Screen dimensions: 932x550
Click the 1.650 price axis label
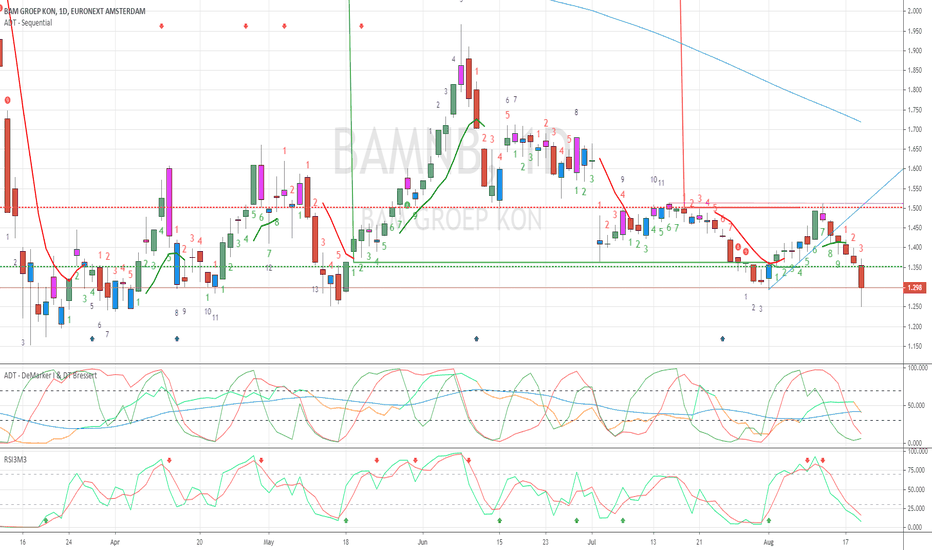click(x=914, y=149)
